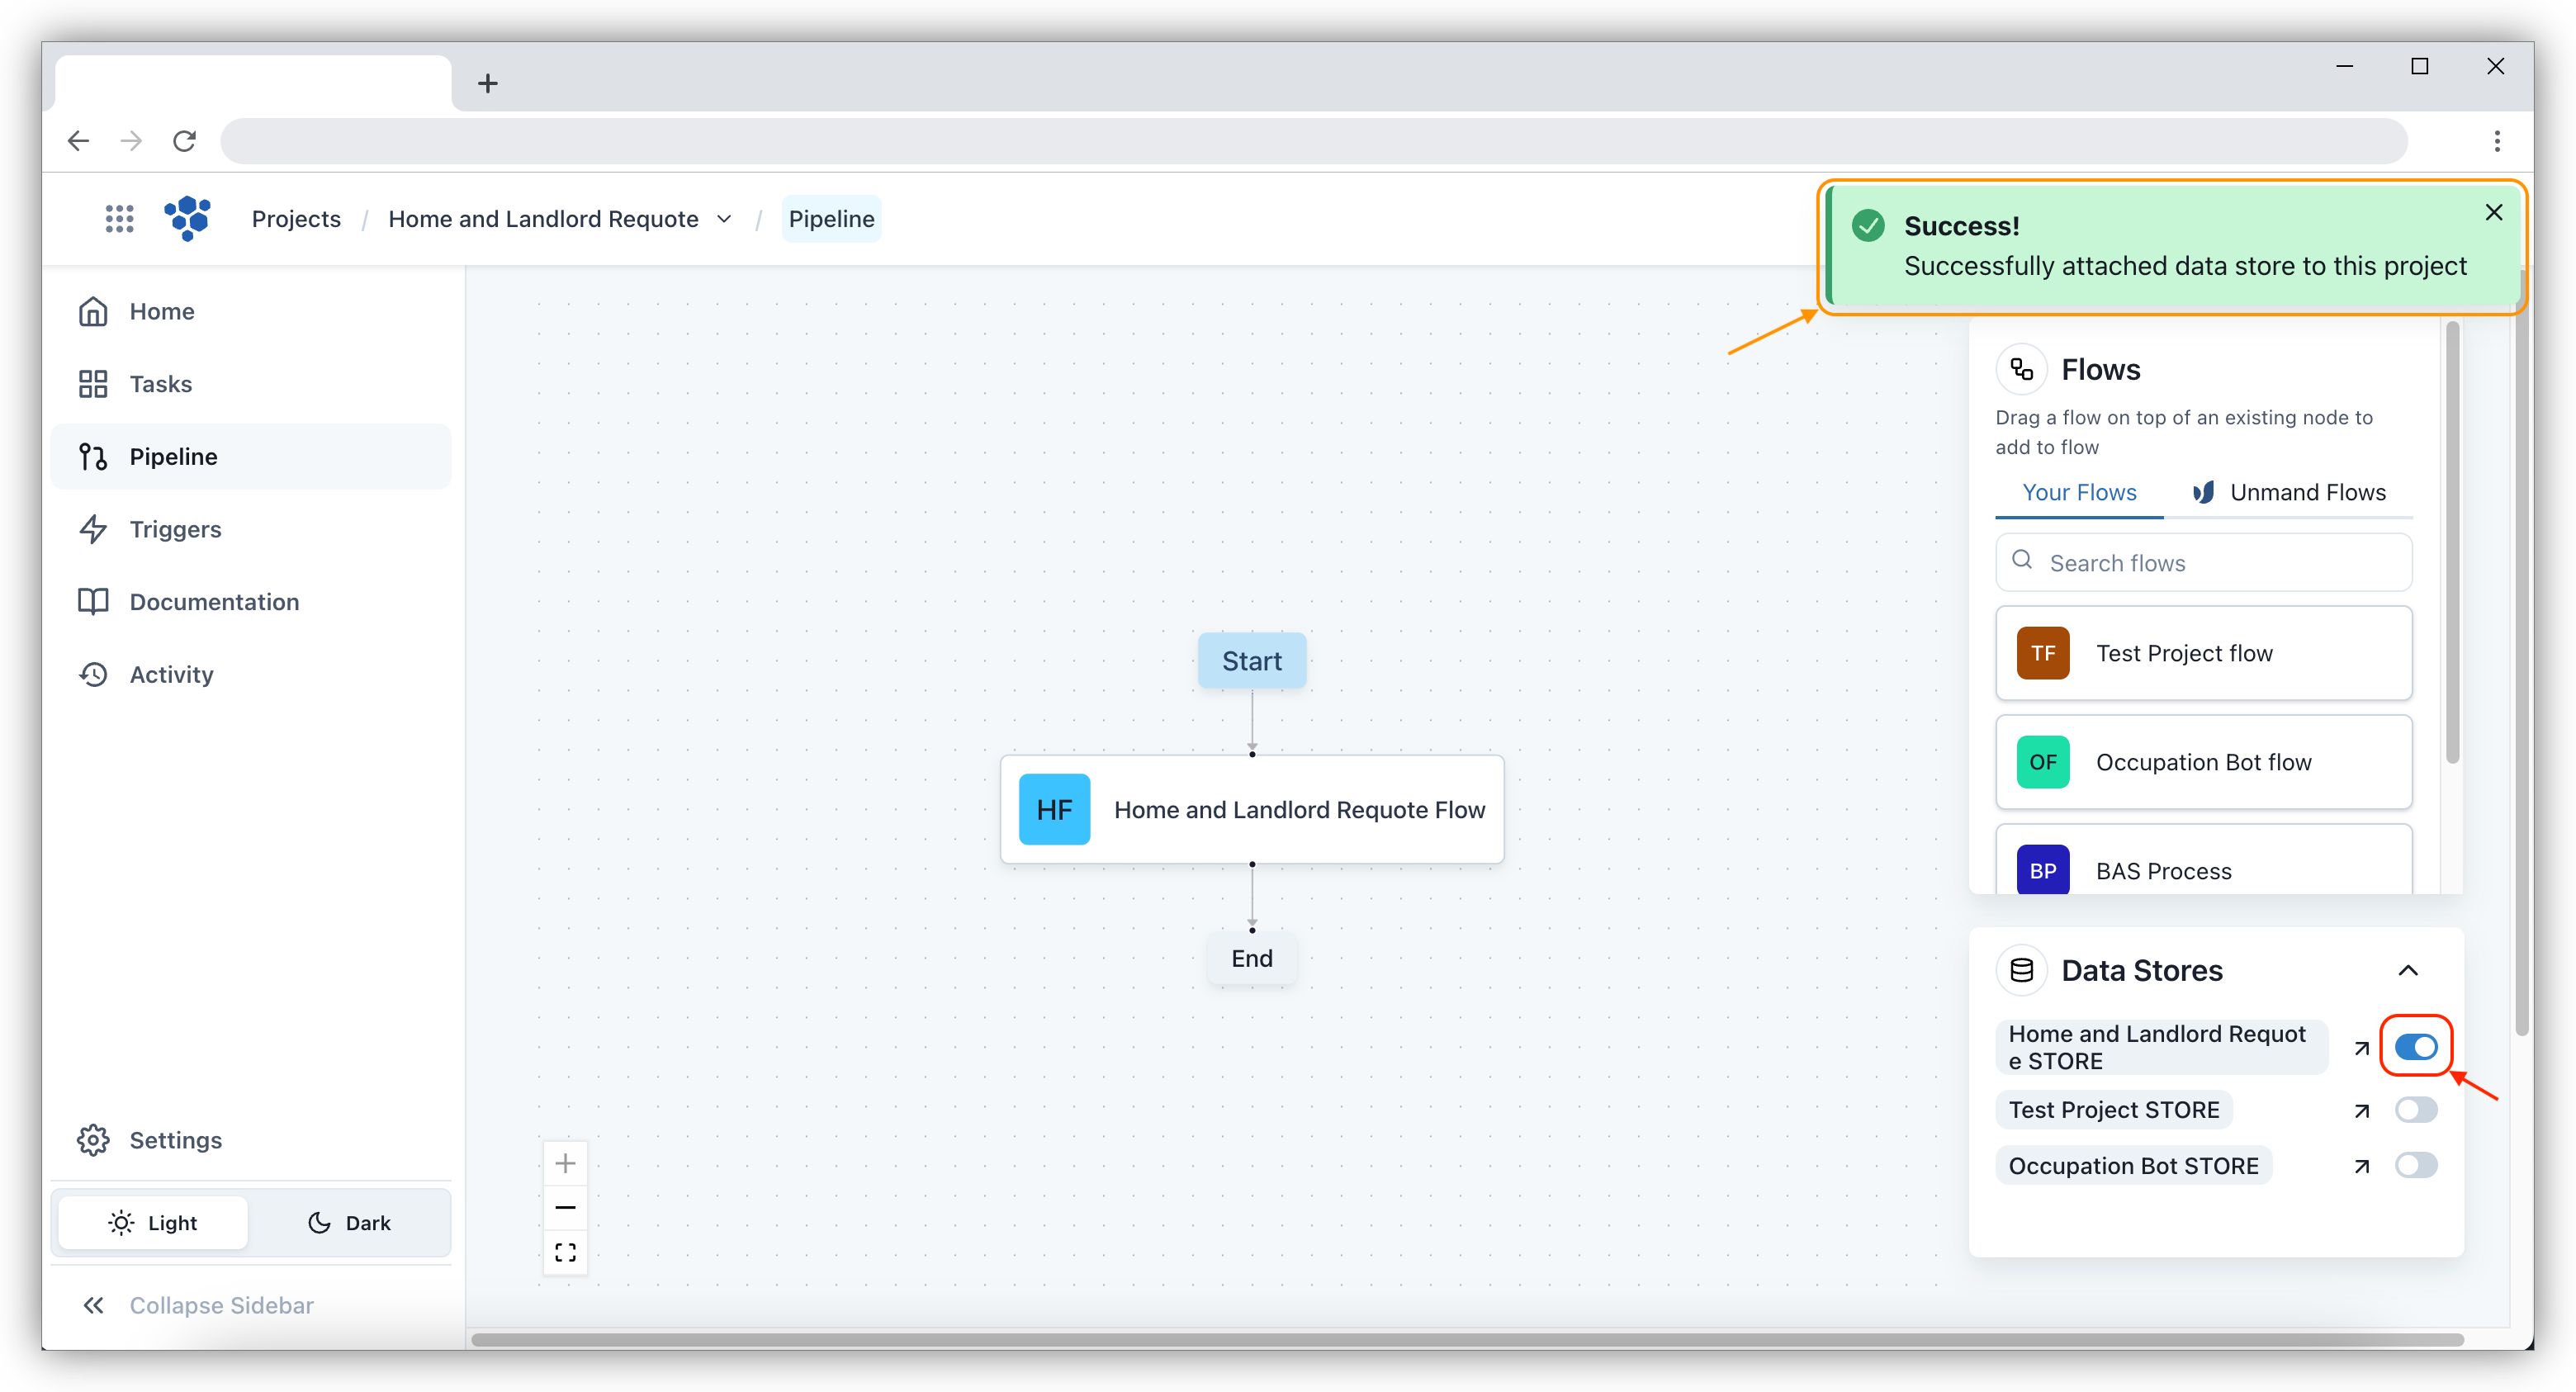
Task: Click the blue hexagon logo icon
Action: click(187, 218)
